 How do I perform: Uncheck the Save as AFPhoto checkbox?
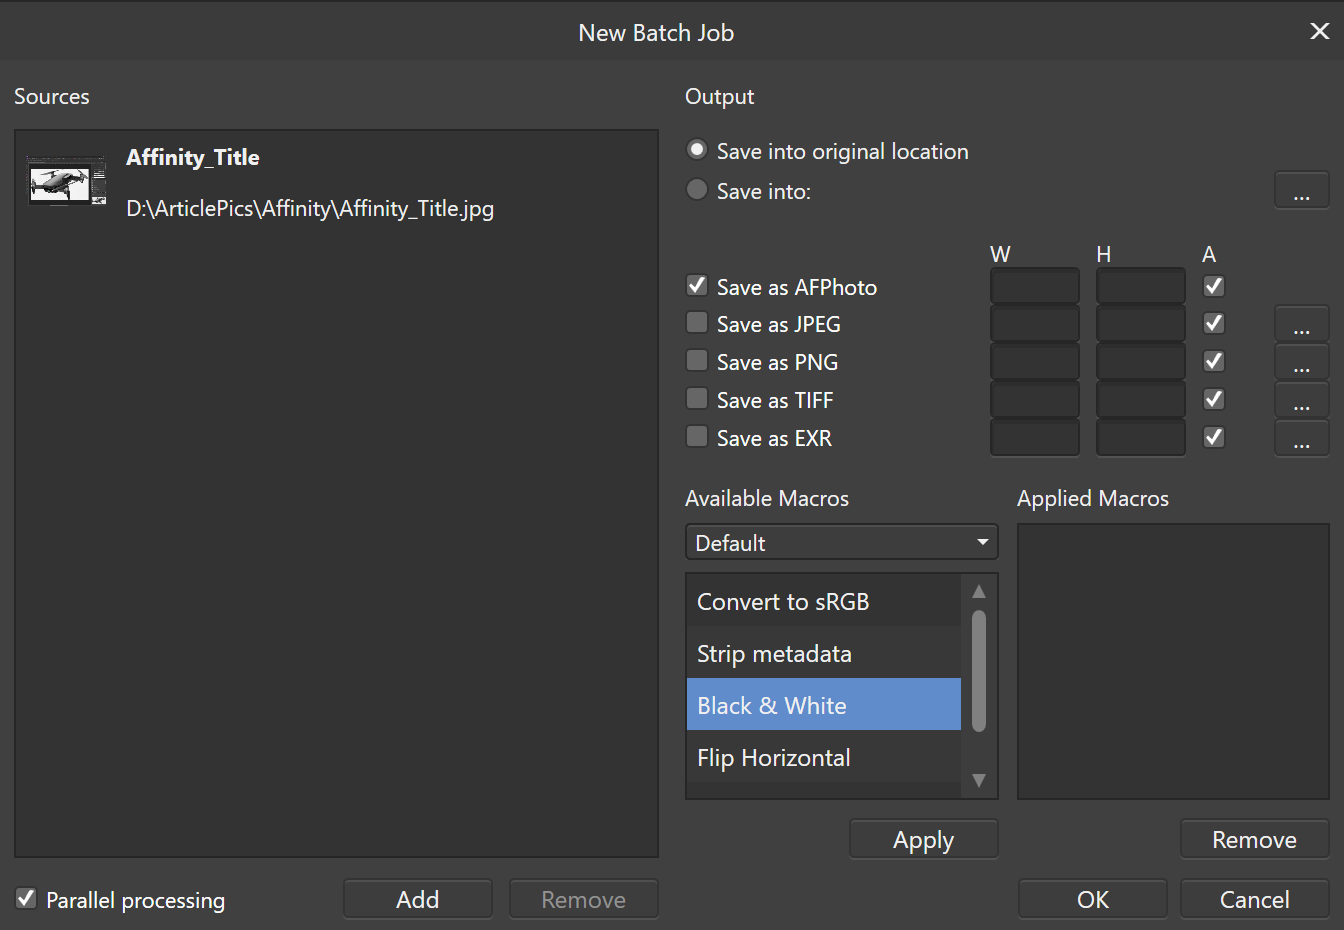tap(697, 286)
